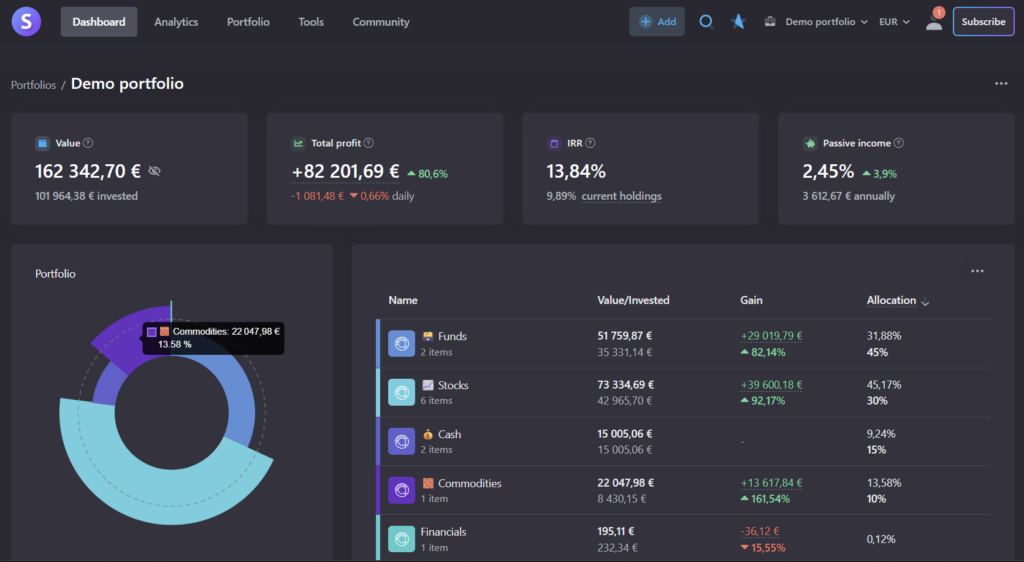Viewport: 1024px width, 562px height.
Task: Click the Total profit info icon
Action: 369,144
